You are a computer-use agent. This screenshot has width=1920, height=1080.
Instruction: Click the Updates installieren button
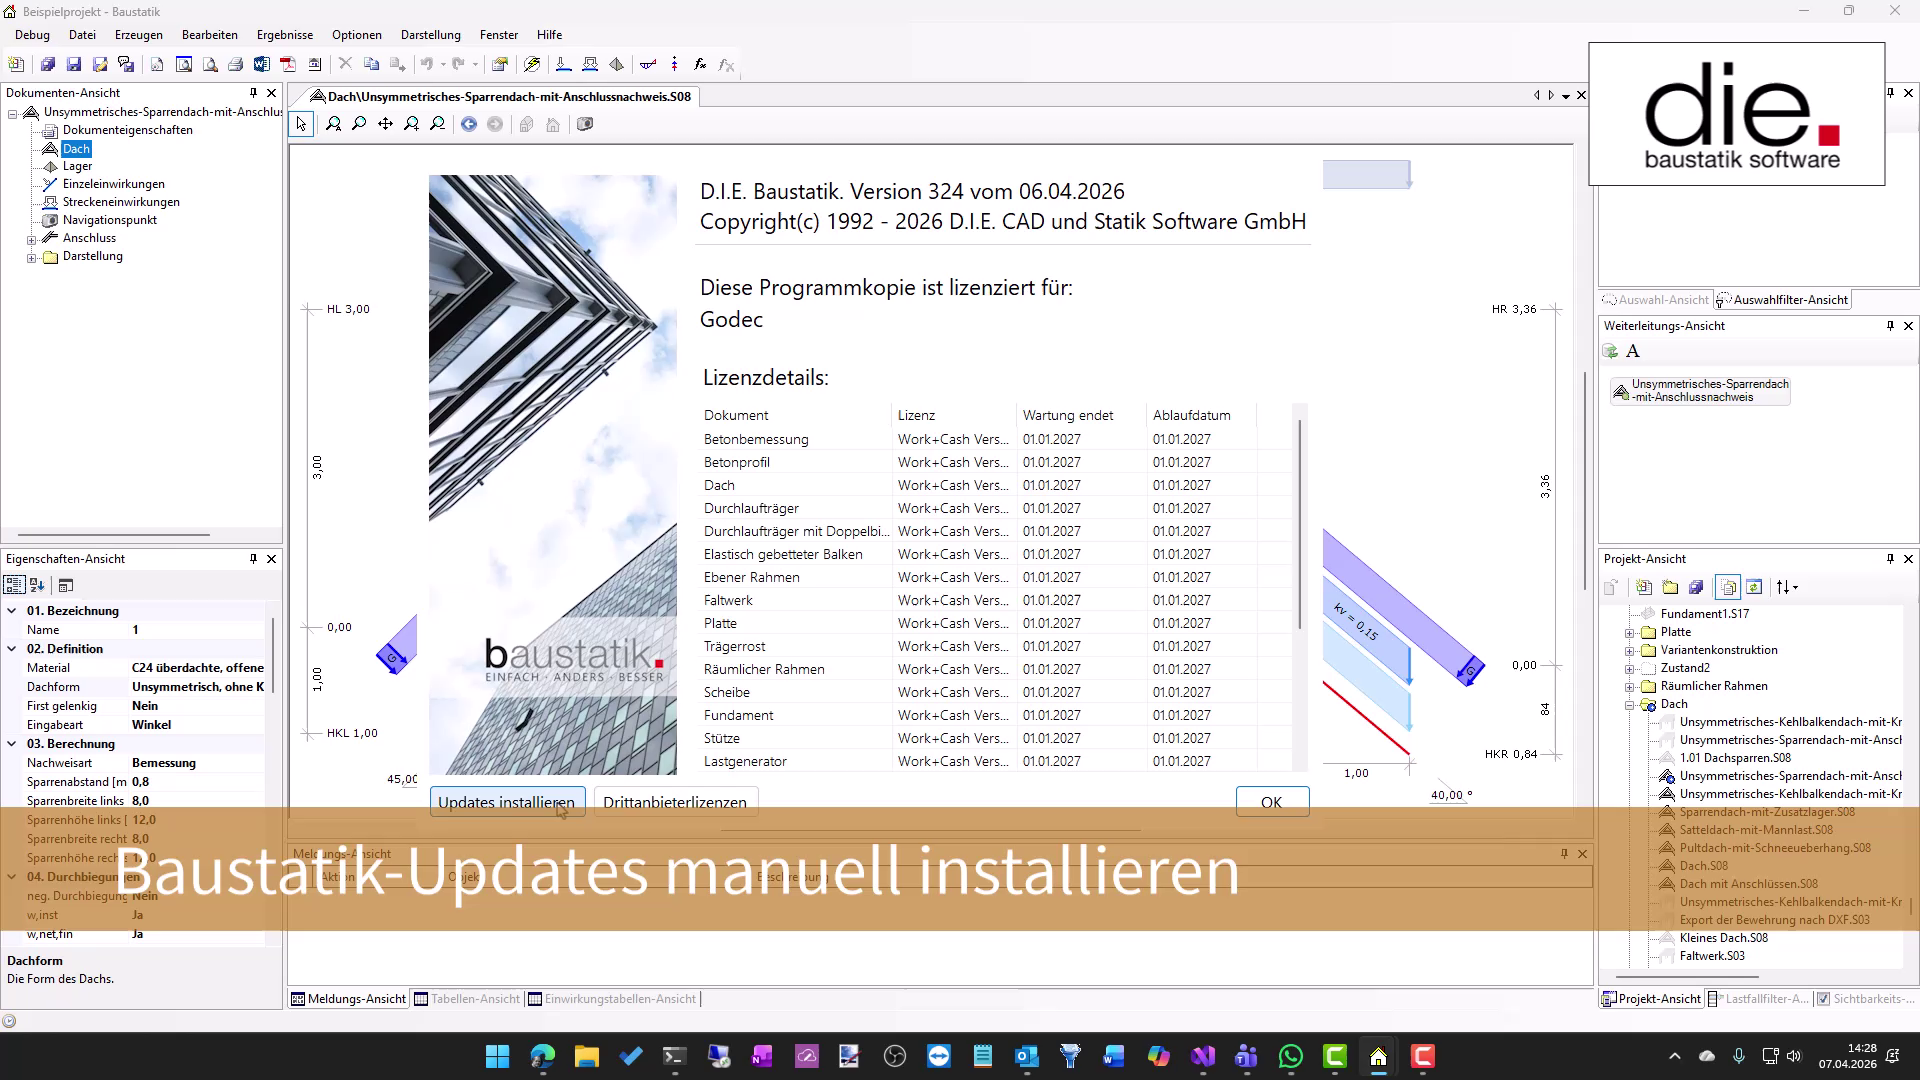click(x=507, y=802)
